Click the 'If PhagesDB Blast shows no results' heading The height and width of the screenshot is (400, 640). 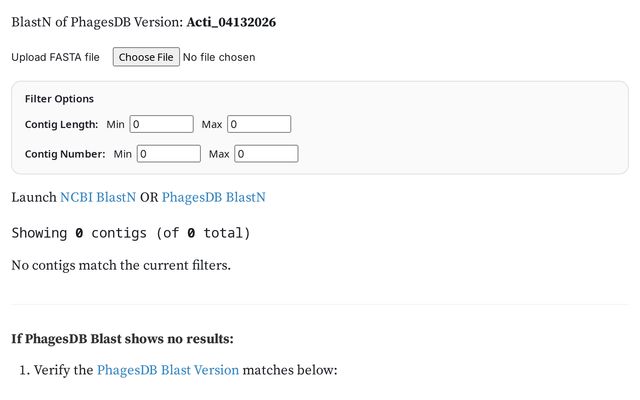point(122,339)
